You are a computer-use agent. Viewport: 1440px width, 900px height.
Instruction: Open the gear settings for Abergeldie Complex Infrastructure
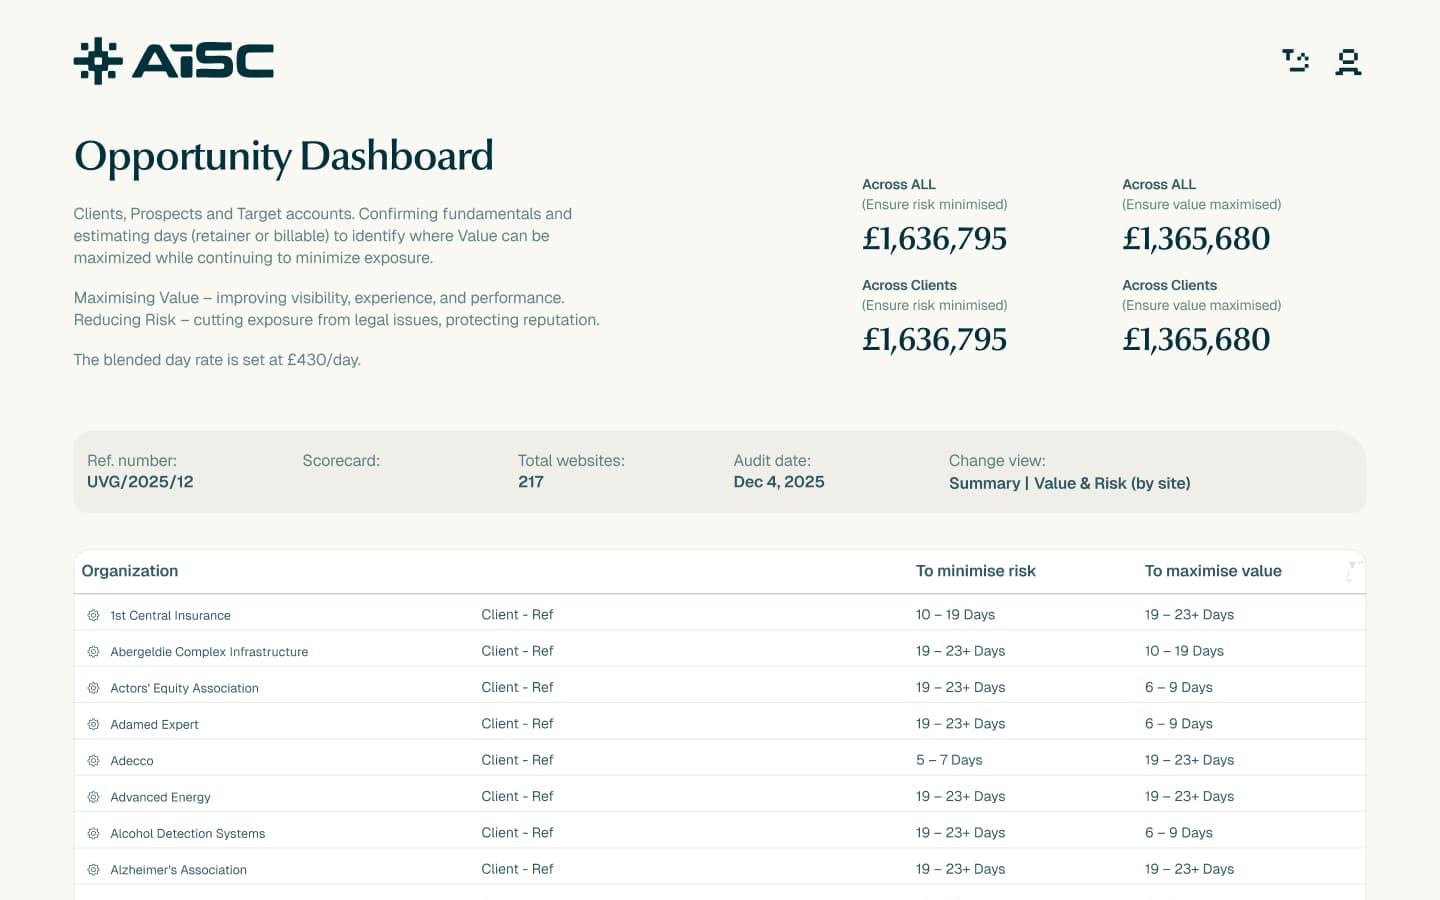pyautogui.click(x=93, y=651)
